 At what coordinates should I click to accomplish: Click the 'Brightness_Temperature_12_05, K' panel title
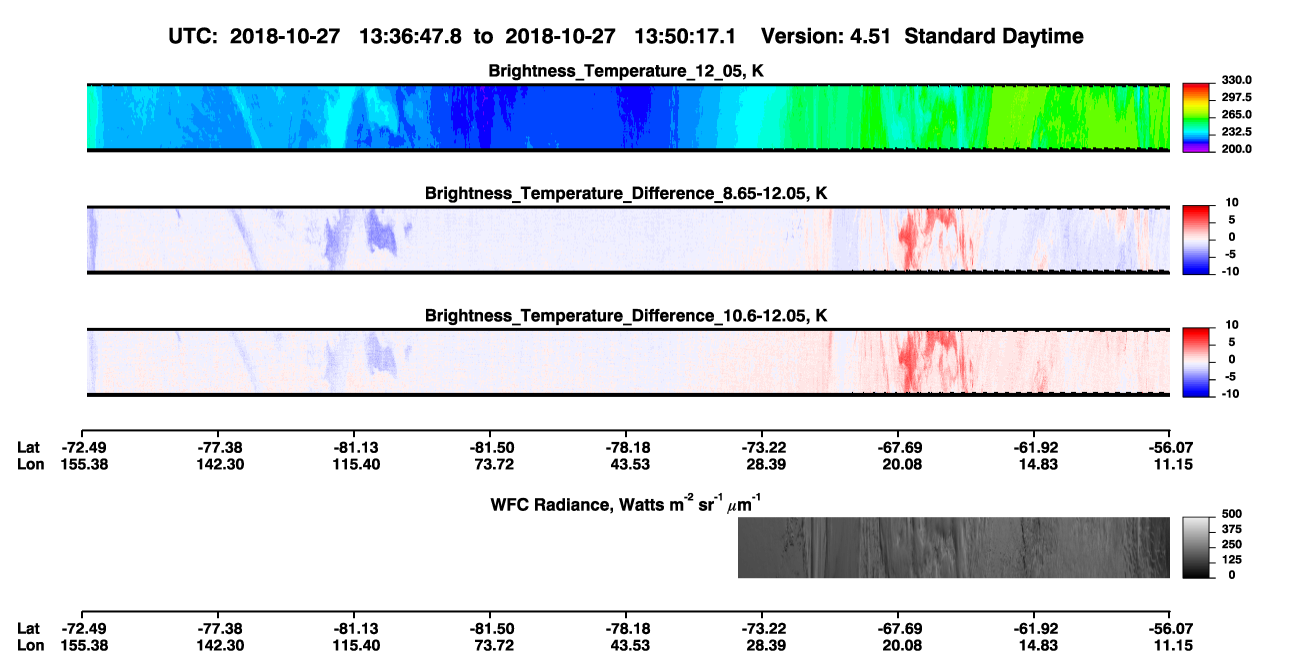pos(627,71)
